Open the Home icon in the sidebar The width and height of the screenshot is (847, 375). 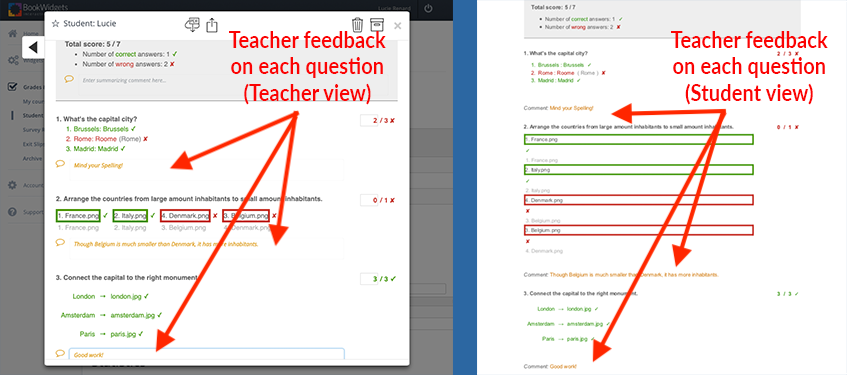point(12,34)
